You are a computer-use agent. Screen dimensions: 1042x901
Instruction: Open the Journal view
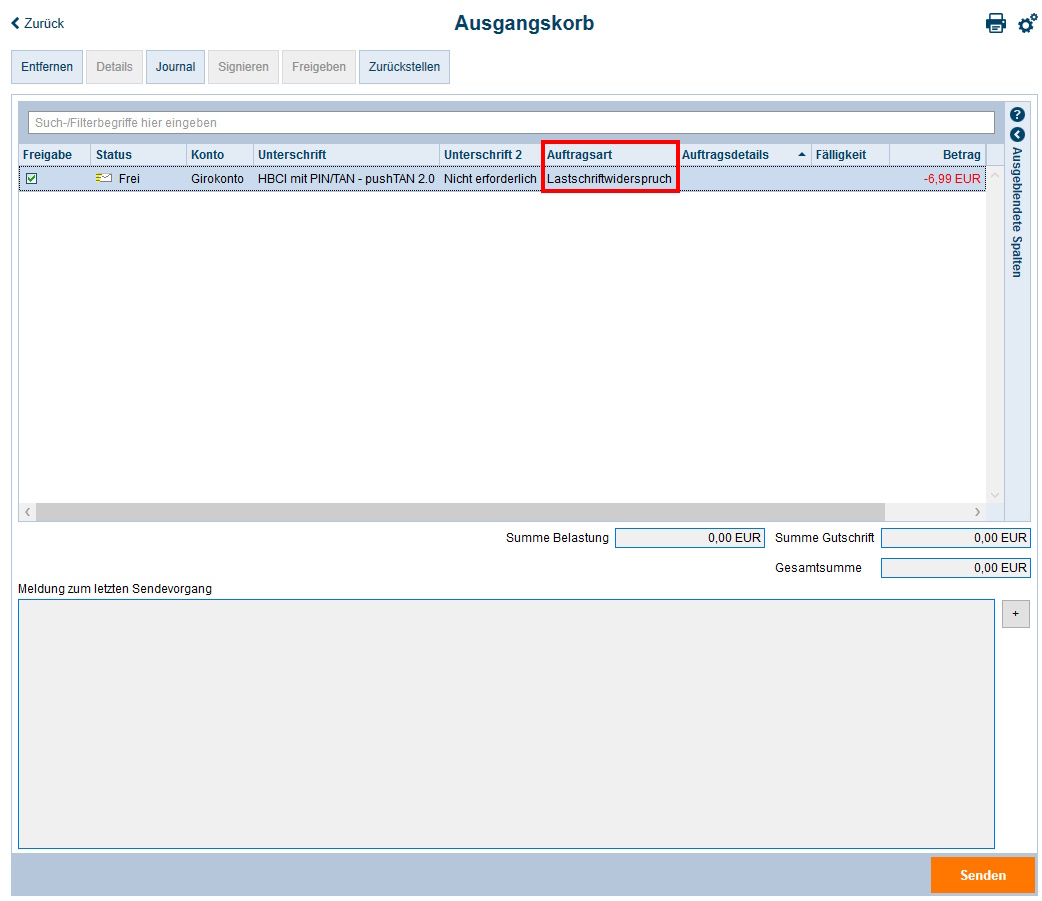(x=175, y=67)
